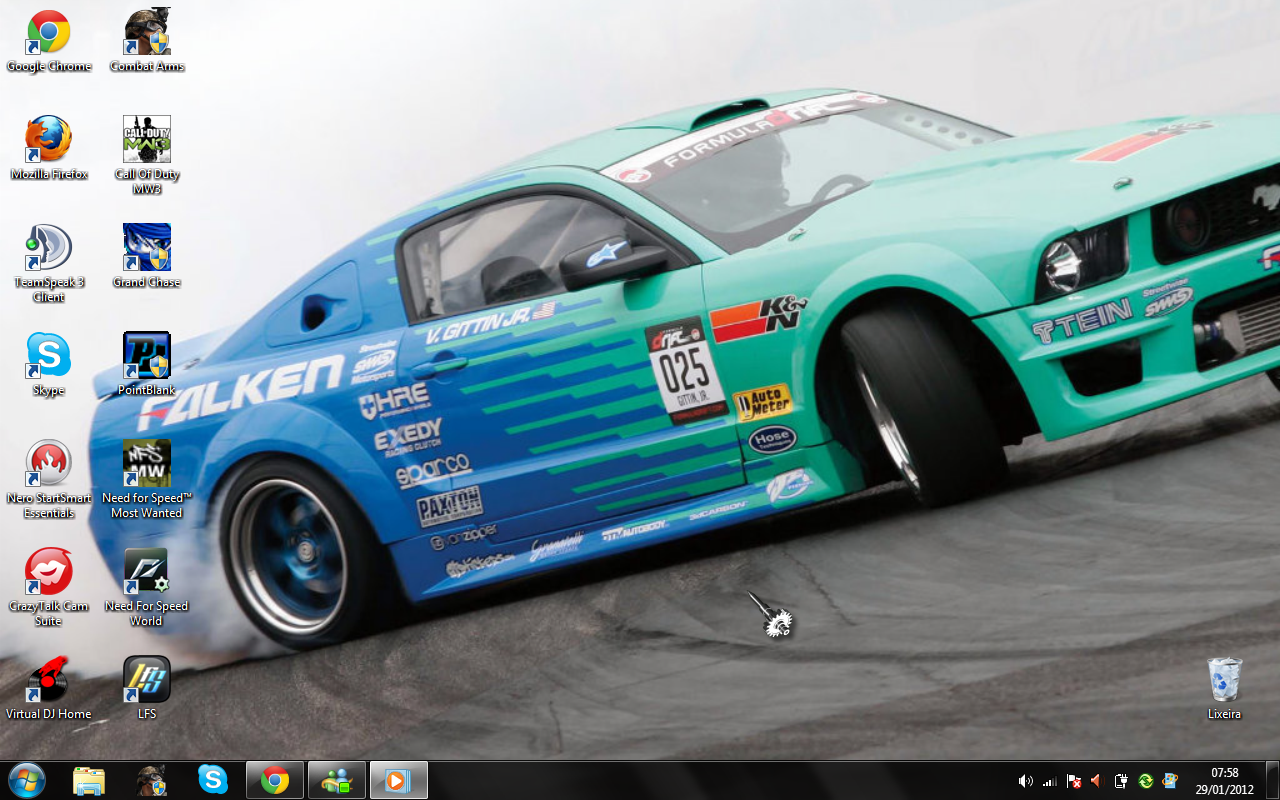Screen dimensions: 1280x800
Task: Open the clock showing 07:58
Action: pyautogui.click(x=1224, y=781)
